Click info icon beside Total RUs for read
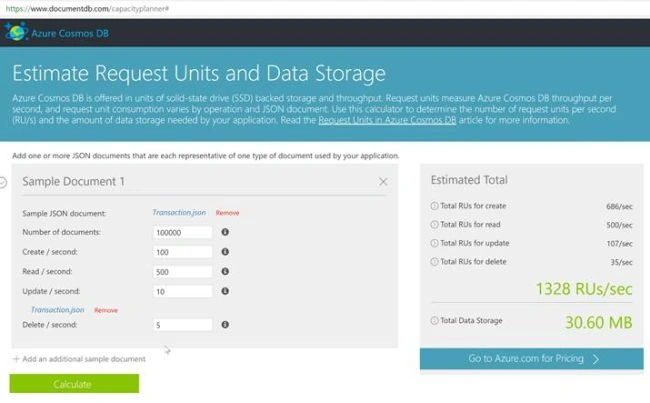650x403 pixels. [x=434, y=224]
